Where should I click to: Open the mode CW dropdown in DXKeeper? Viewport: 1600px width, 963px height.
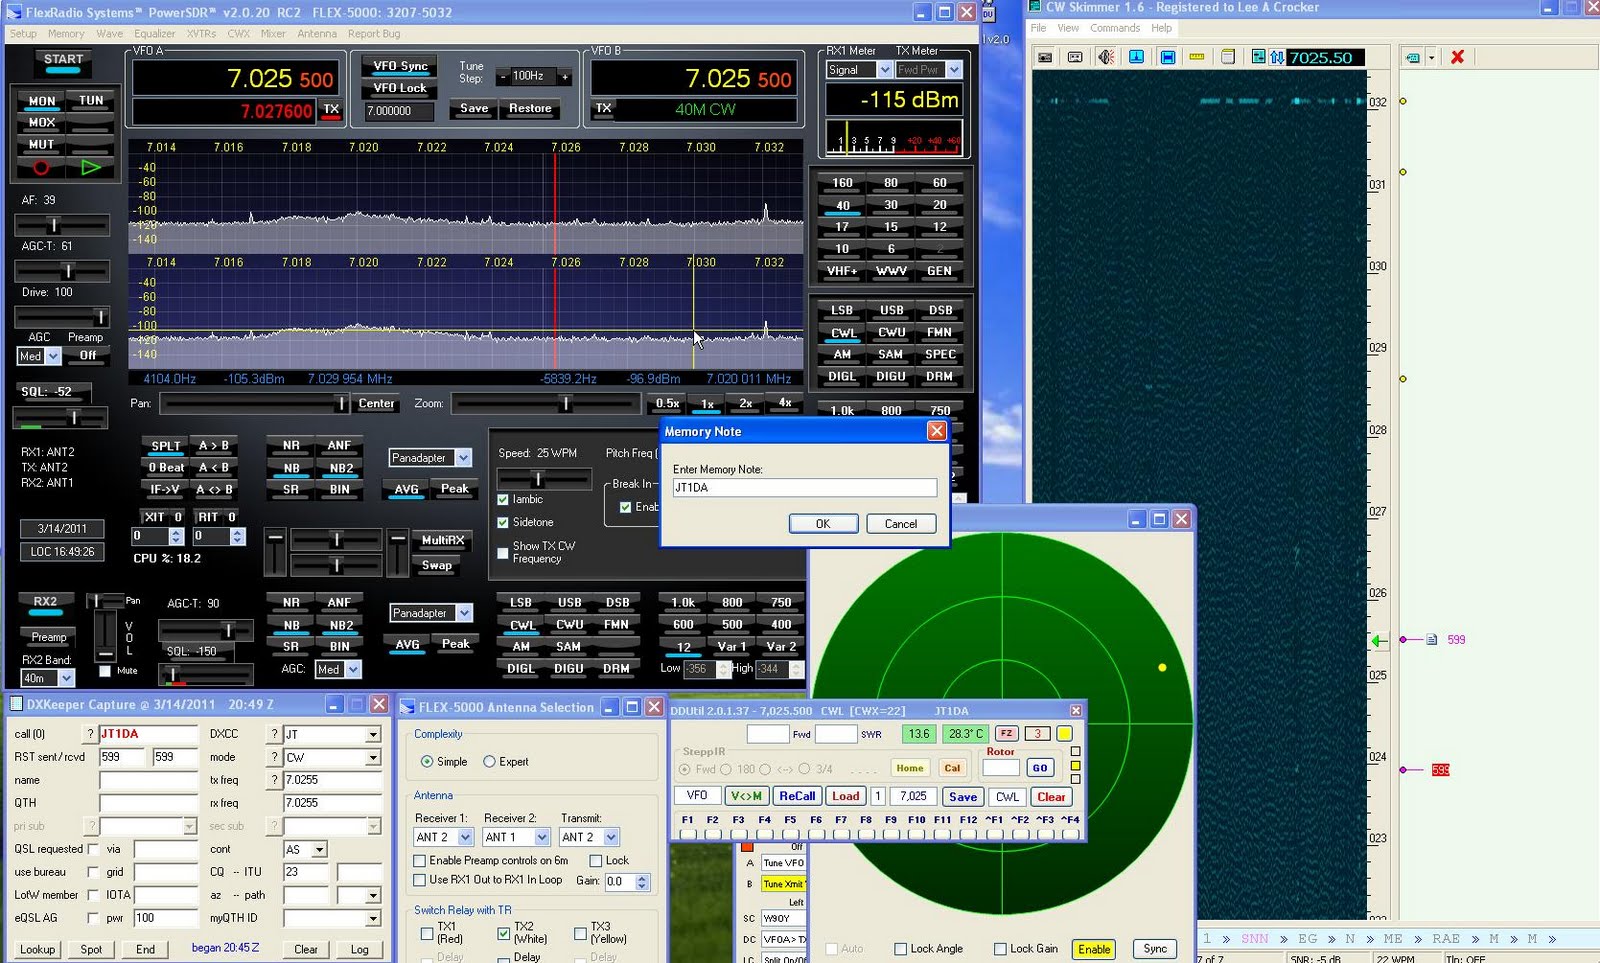(373, 758)
